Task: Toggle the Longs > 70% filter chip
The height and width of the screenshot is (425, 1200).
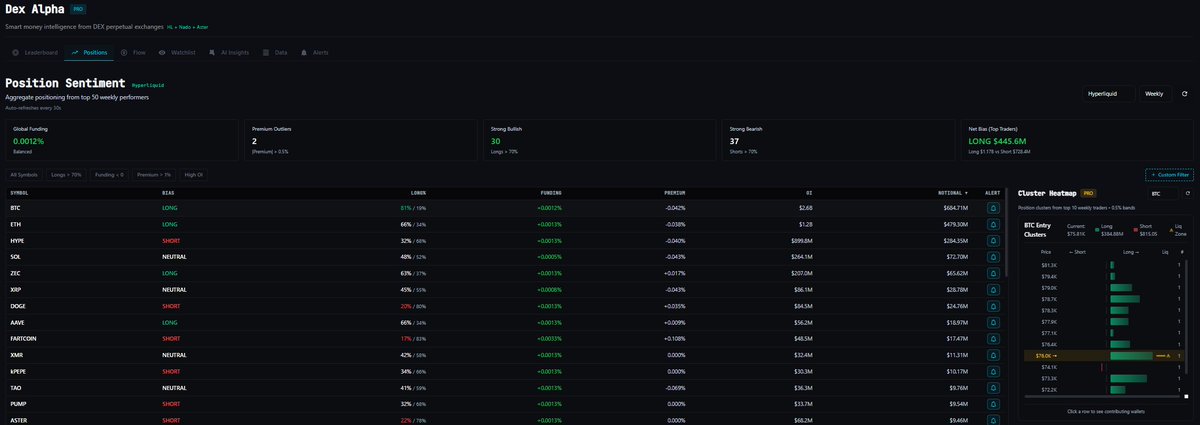Action: (66, 174)
